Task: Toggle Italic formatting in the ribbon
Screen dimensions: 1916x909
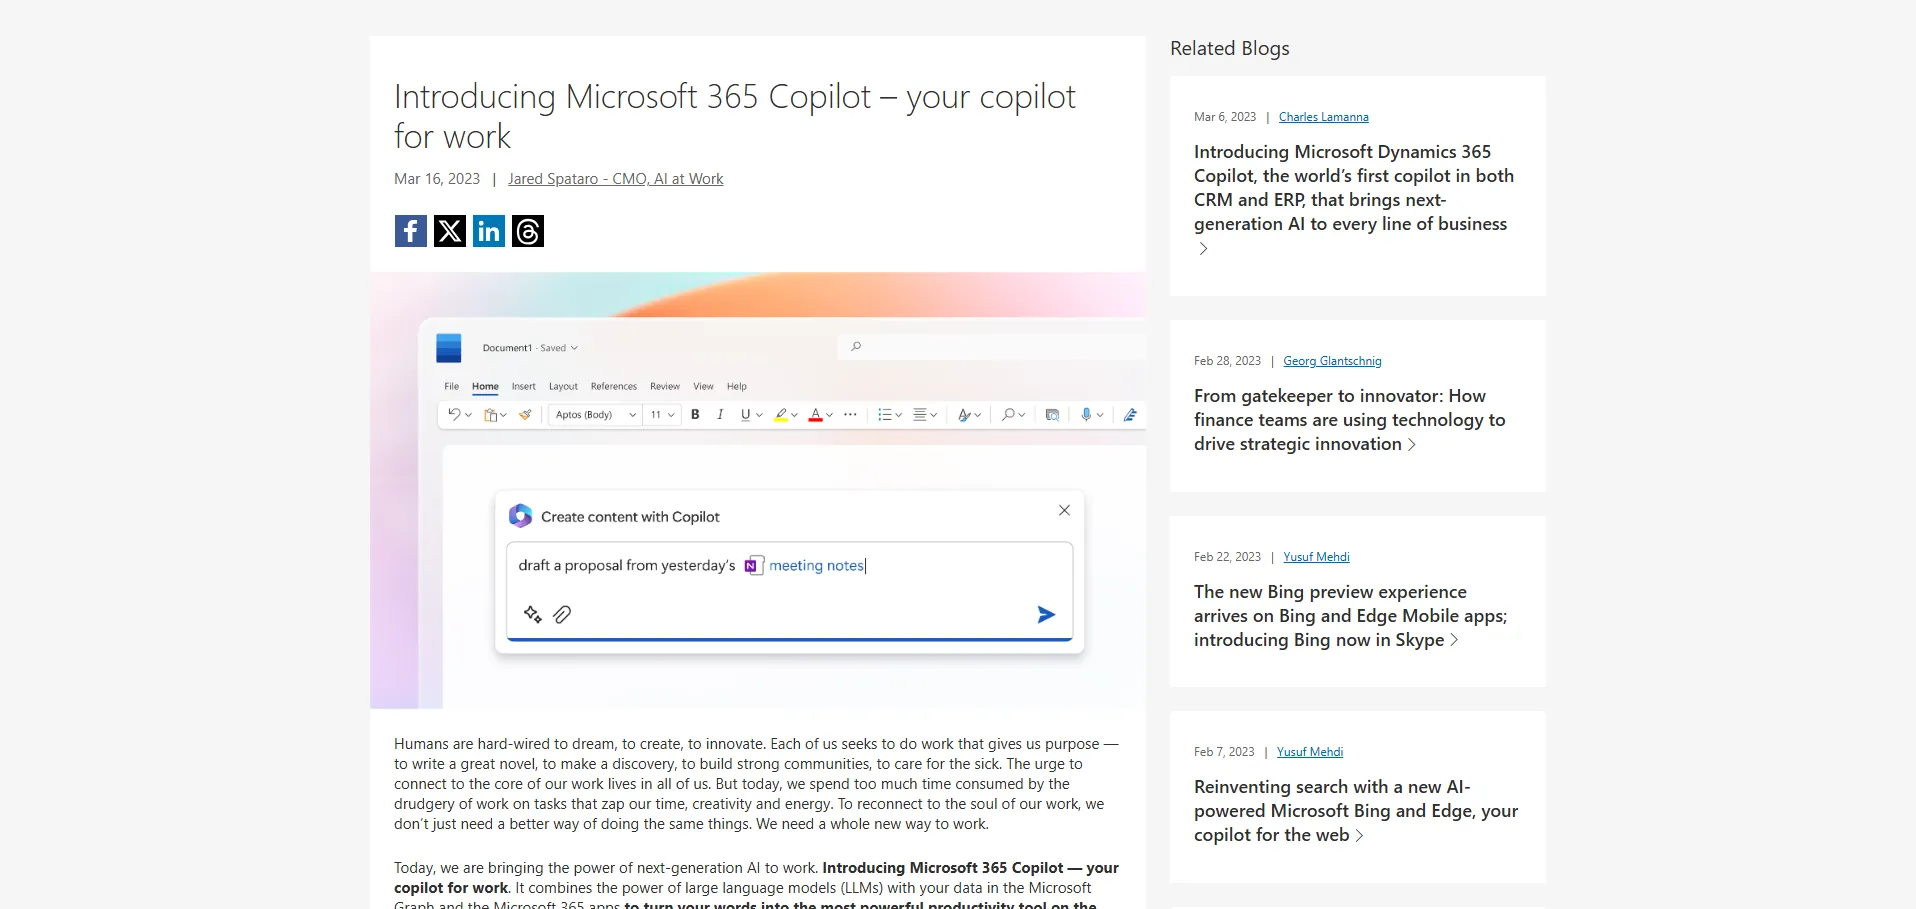Action: (720, 415)
